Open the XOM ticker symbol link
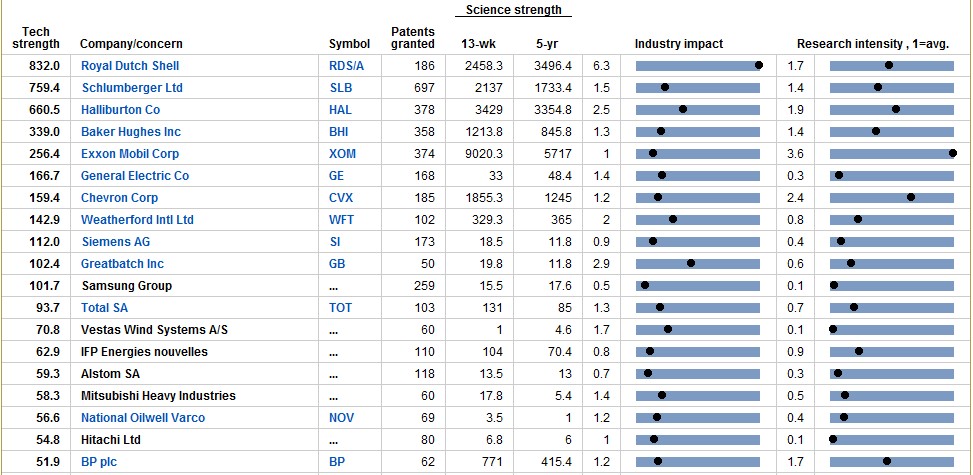The width and height of the screenshot is (973, 475). coord(342,154)
